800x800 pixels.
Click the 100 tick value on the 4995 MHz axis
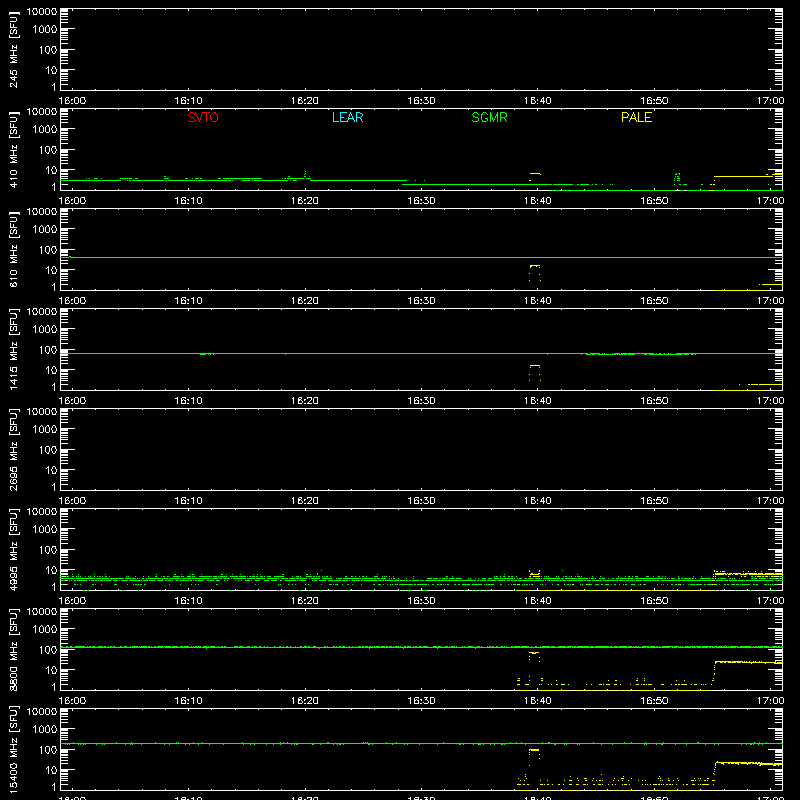click(x=48, y=550)
